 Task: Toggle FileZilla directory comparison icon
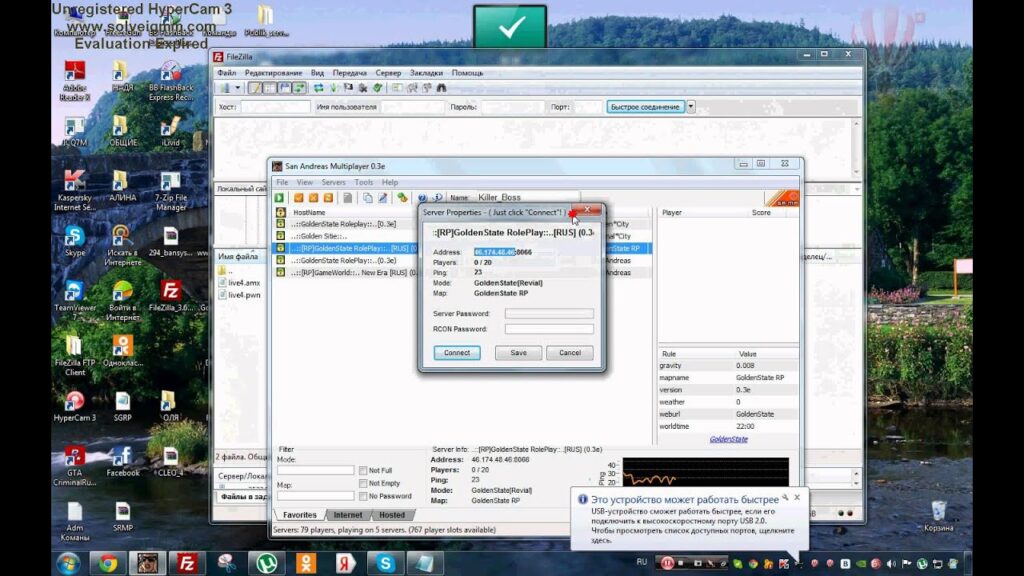tap(412, 88)
